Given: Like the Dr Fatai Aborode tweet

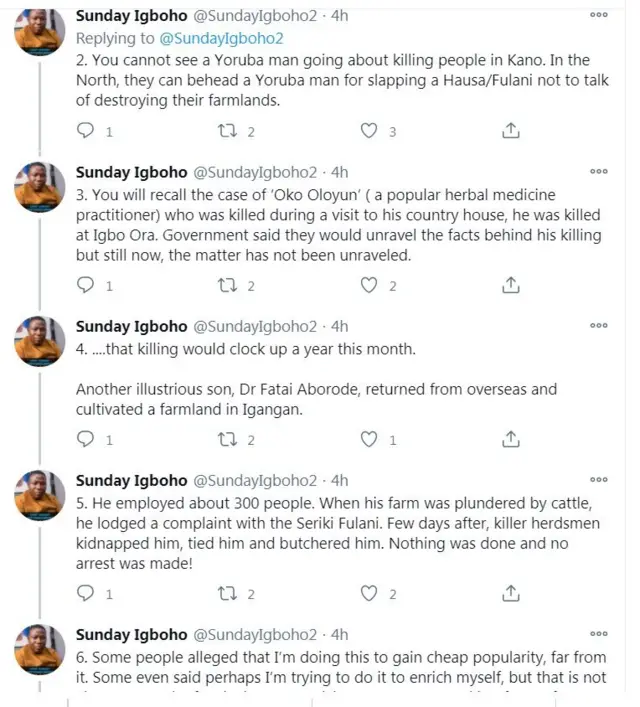Looking at the screenshot, I should click(370, 439).
